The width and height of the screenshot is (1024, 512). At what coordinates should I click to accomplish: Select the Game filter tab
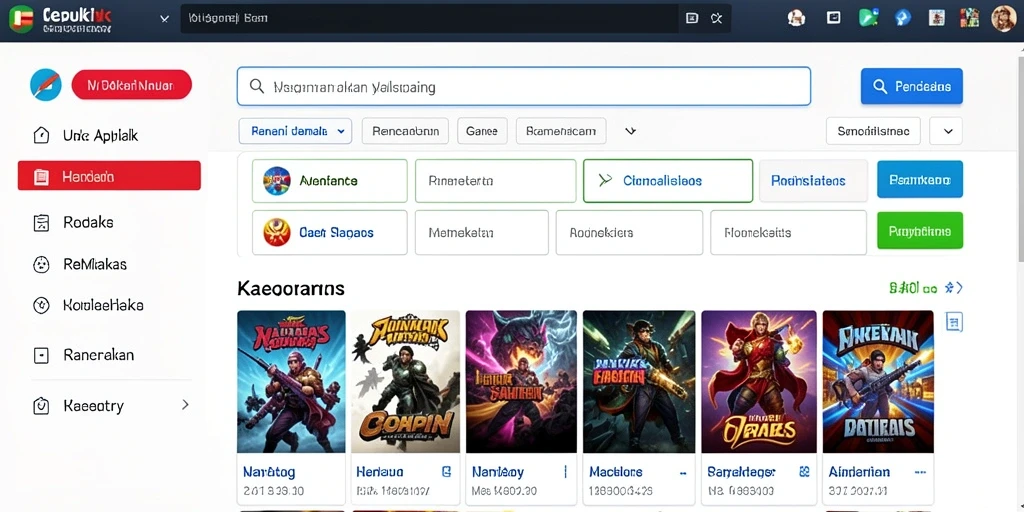482,131
